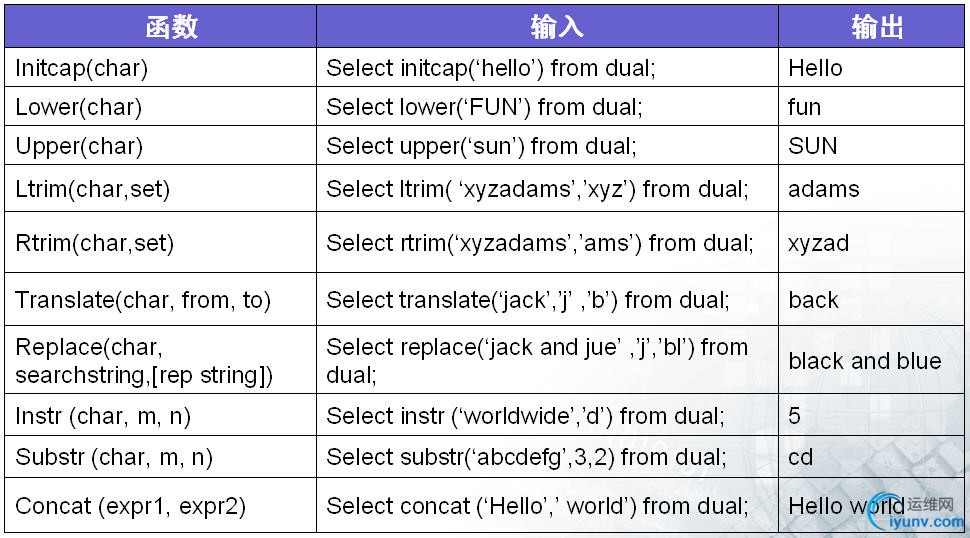The image size is (970, 538).
Task: Click the 'black and blue' output cell
Action: pyautogui.click(x=871, y=360)
